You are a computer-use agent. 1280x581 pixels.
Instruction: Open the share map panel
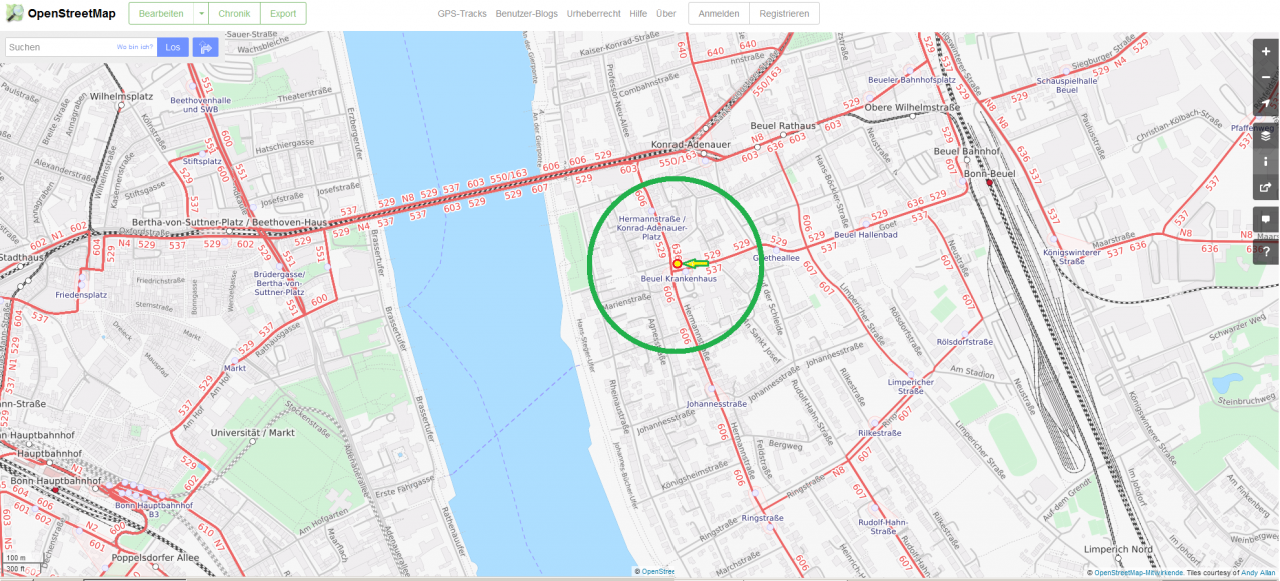point(1266,187)
